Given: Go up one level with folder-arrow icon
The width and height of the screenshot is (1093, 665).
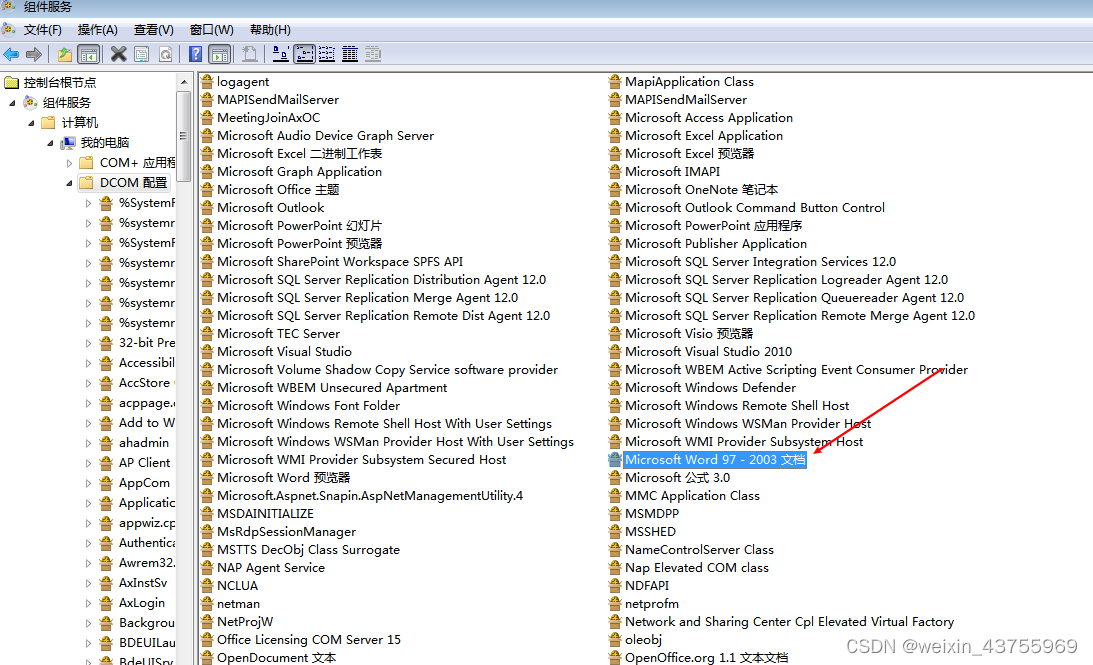Looking at the screenshot, I should point(65,54).
